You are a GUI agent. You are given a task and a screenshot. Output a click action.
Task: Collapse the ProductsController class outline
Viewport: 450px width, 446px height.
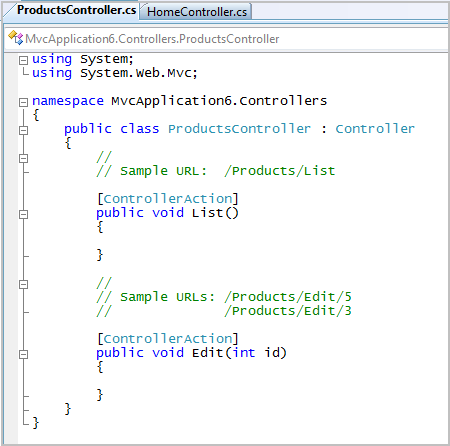(23, 130)
